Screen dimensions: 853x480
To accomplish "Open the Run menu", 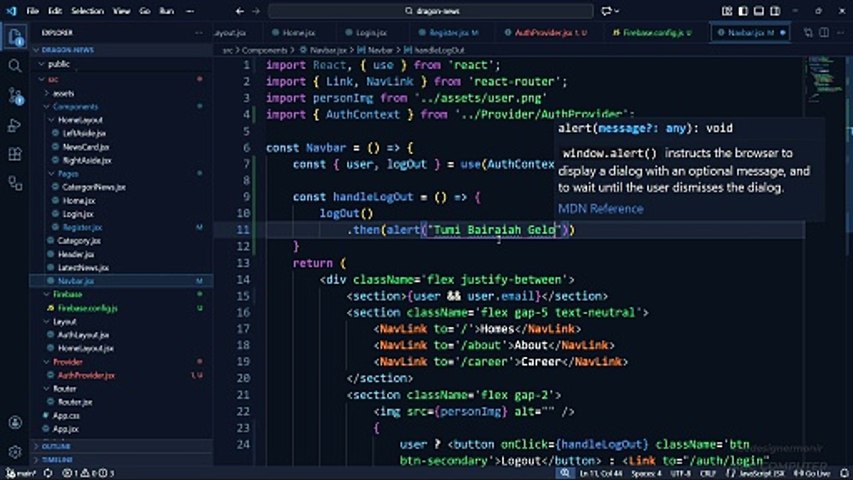I will tap(166, 11).
